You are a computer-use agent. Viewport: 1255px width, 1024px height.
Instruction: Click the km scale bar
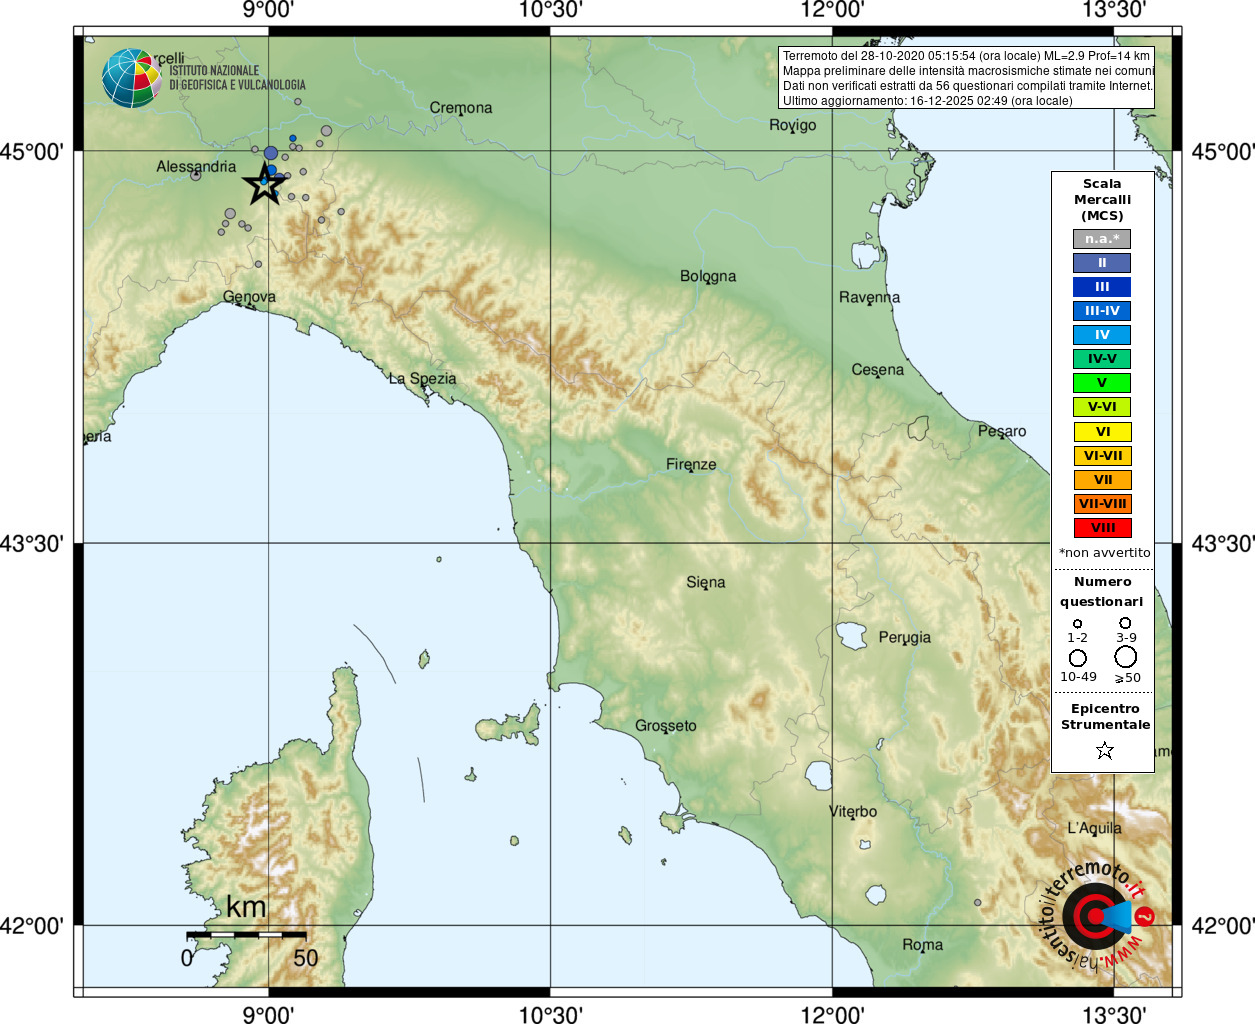246,935
